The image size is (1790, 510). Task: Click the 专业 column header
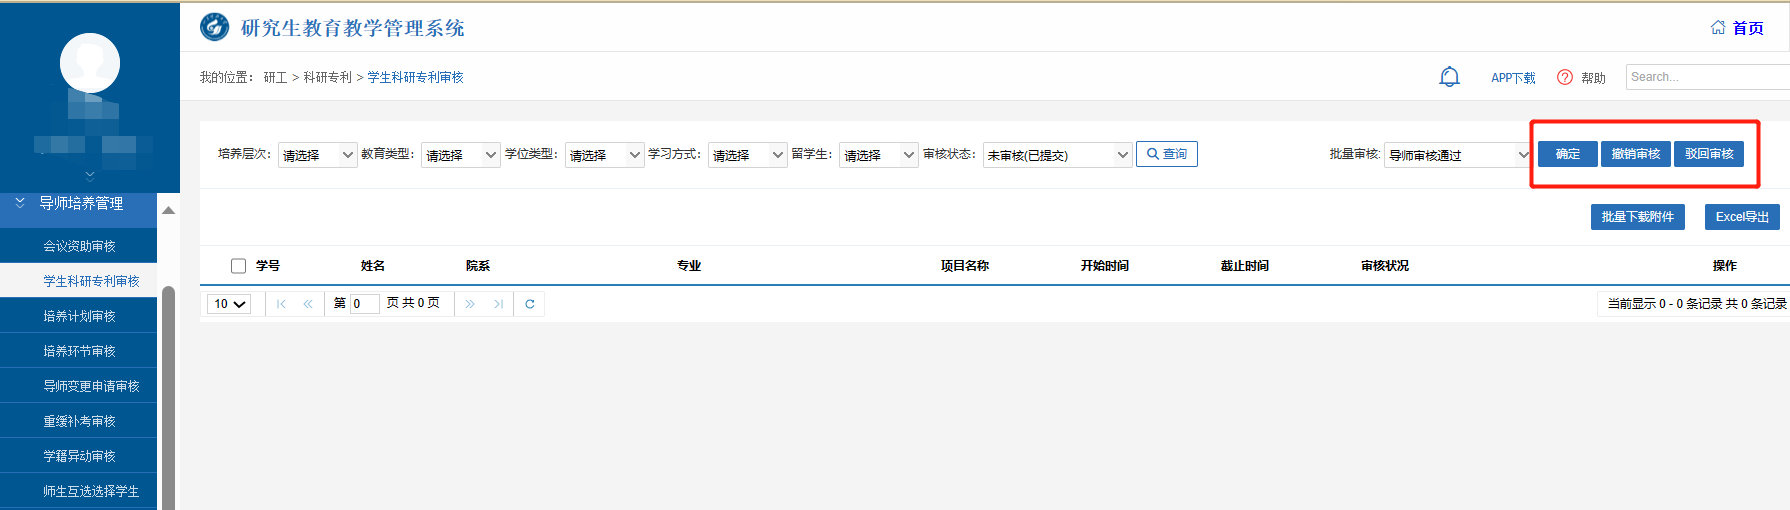[689, 266]
